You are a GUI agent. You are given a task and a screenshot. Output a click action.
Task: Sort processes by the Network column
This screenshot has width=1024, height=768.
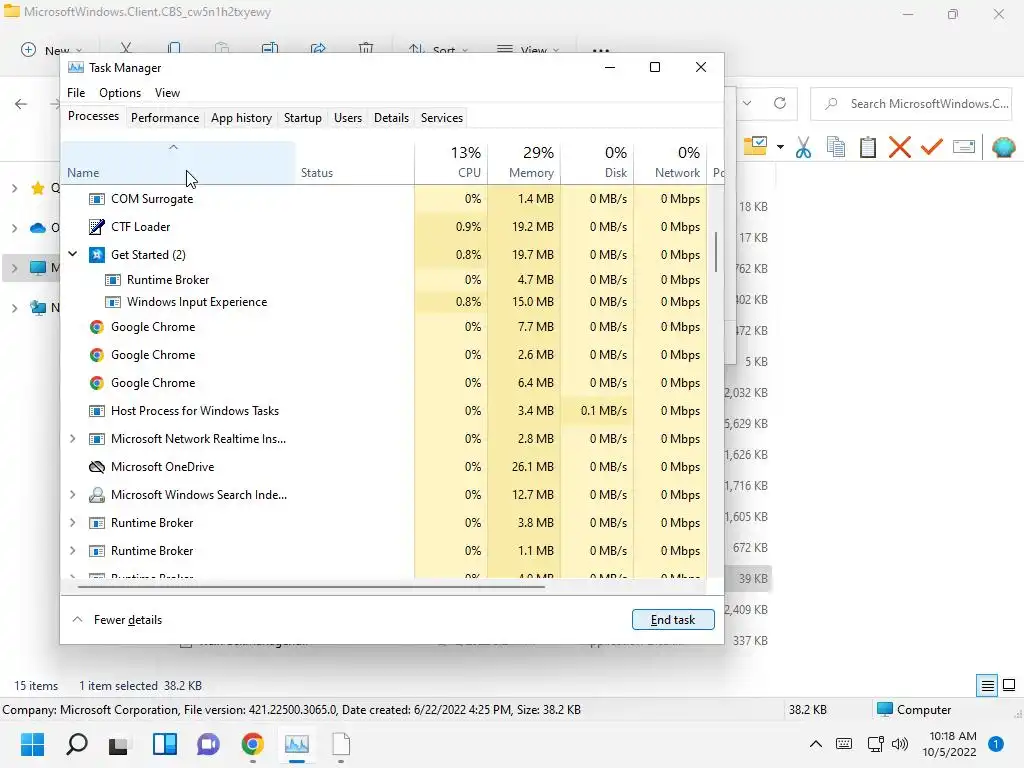click(x=671, y=163)
